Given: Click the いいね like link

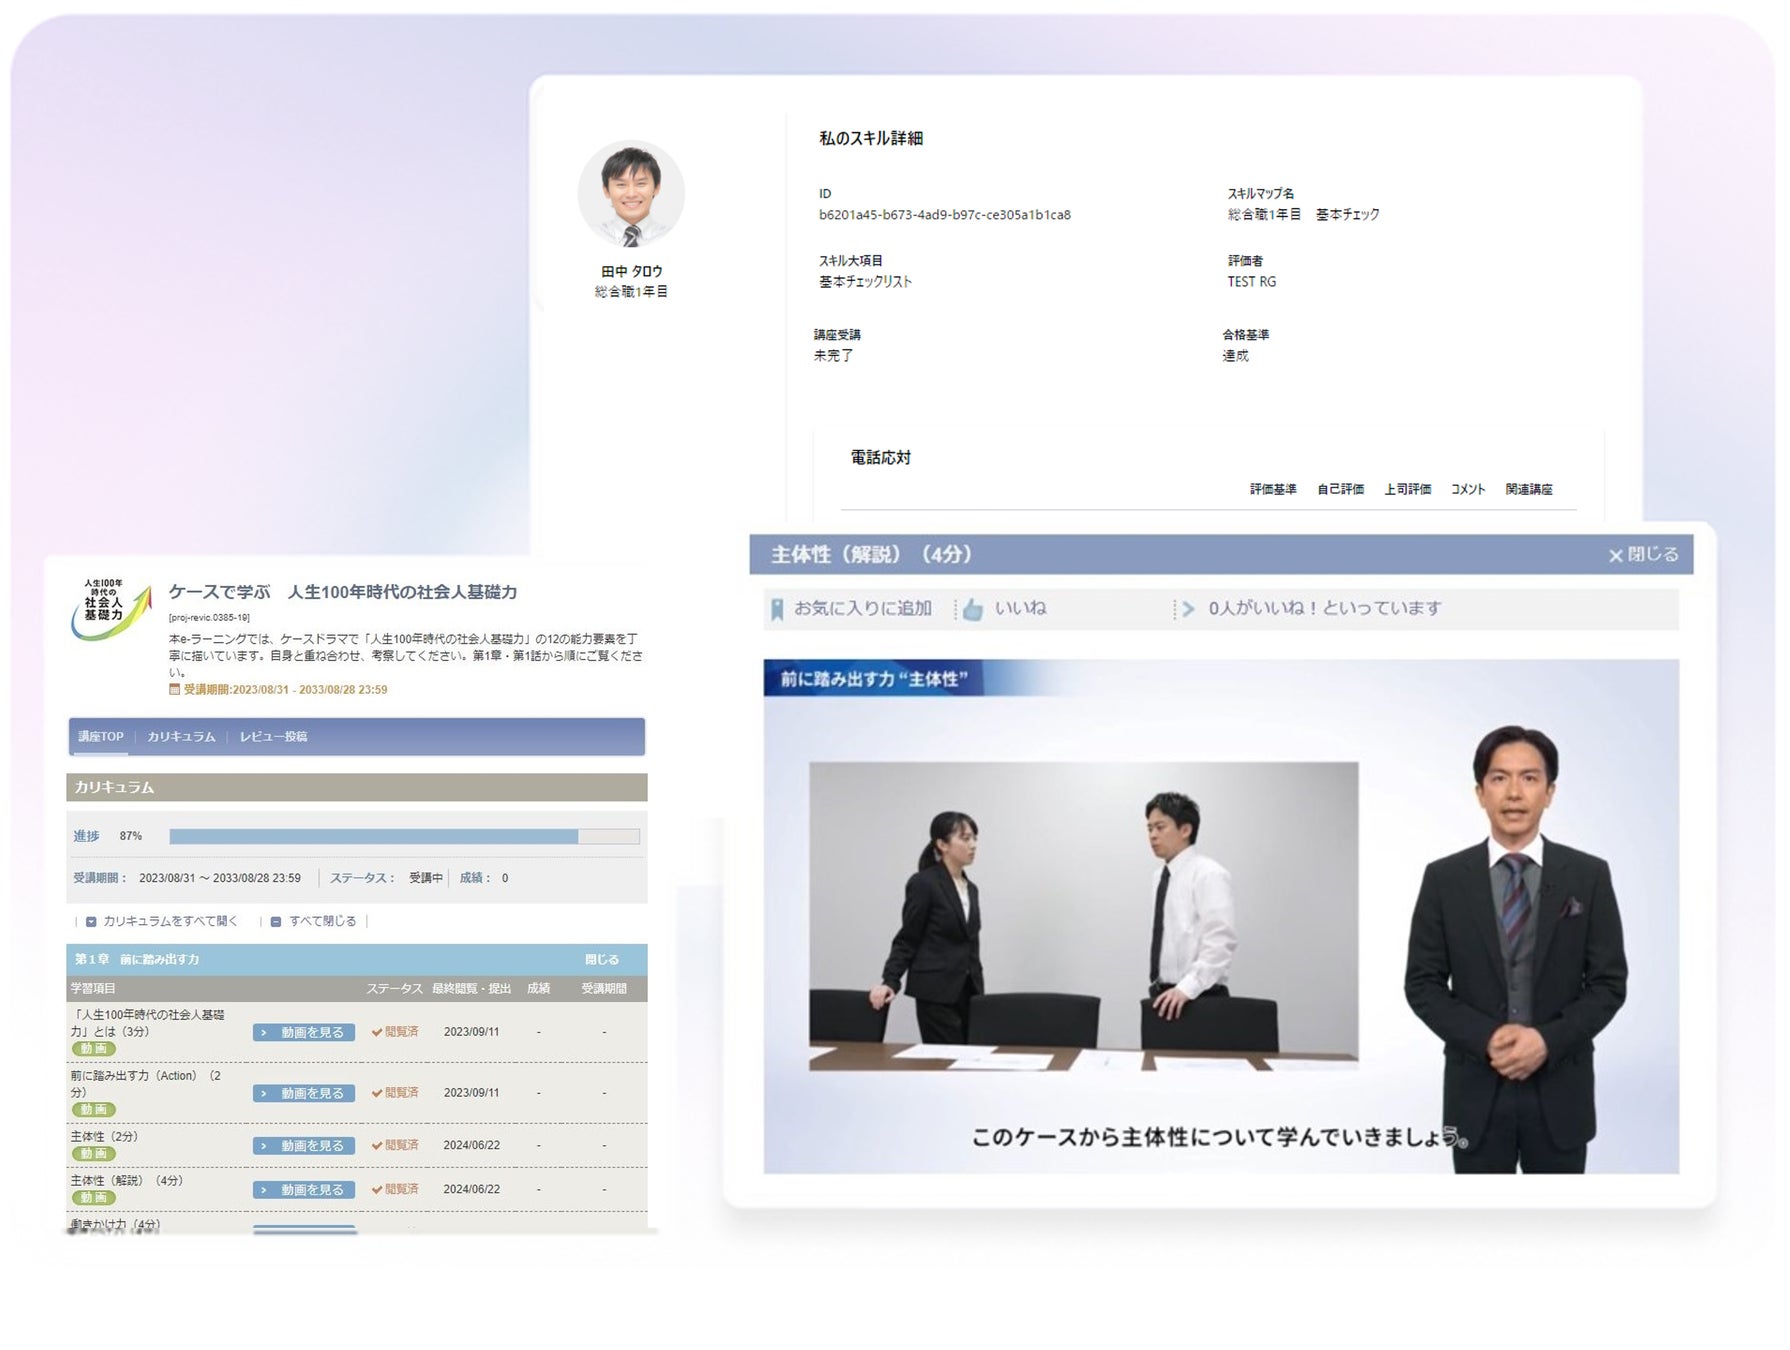Looking at the screenshot, I should point(1020,609).
